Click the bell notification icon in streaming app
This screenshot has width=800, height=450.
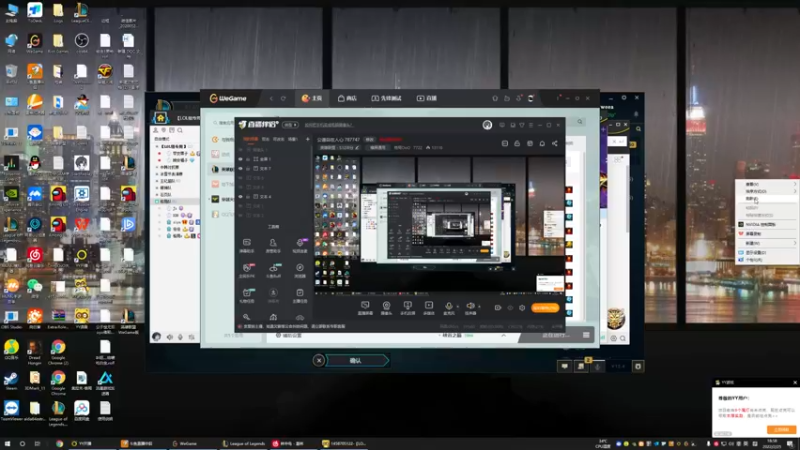542,143
